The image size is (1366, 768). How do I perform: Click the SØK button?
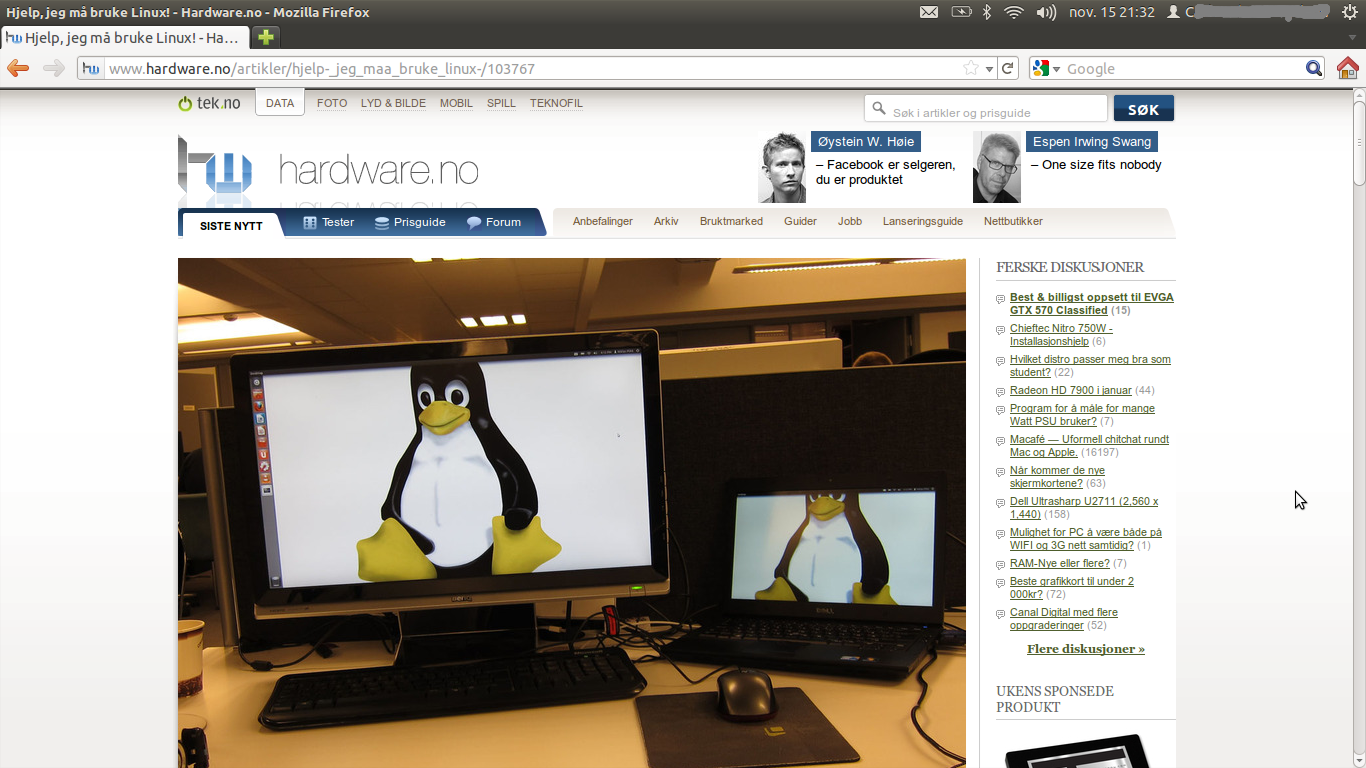pyautogui.click(x=1144, y=109)
